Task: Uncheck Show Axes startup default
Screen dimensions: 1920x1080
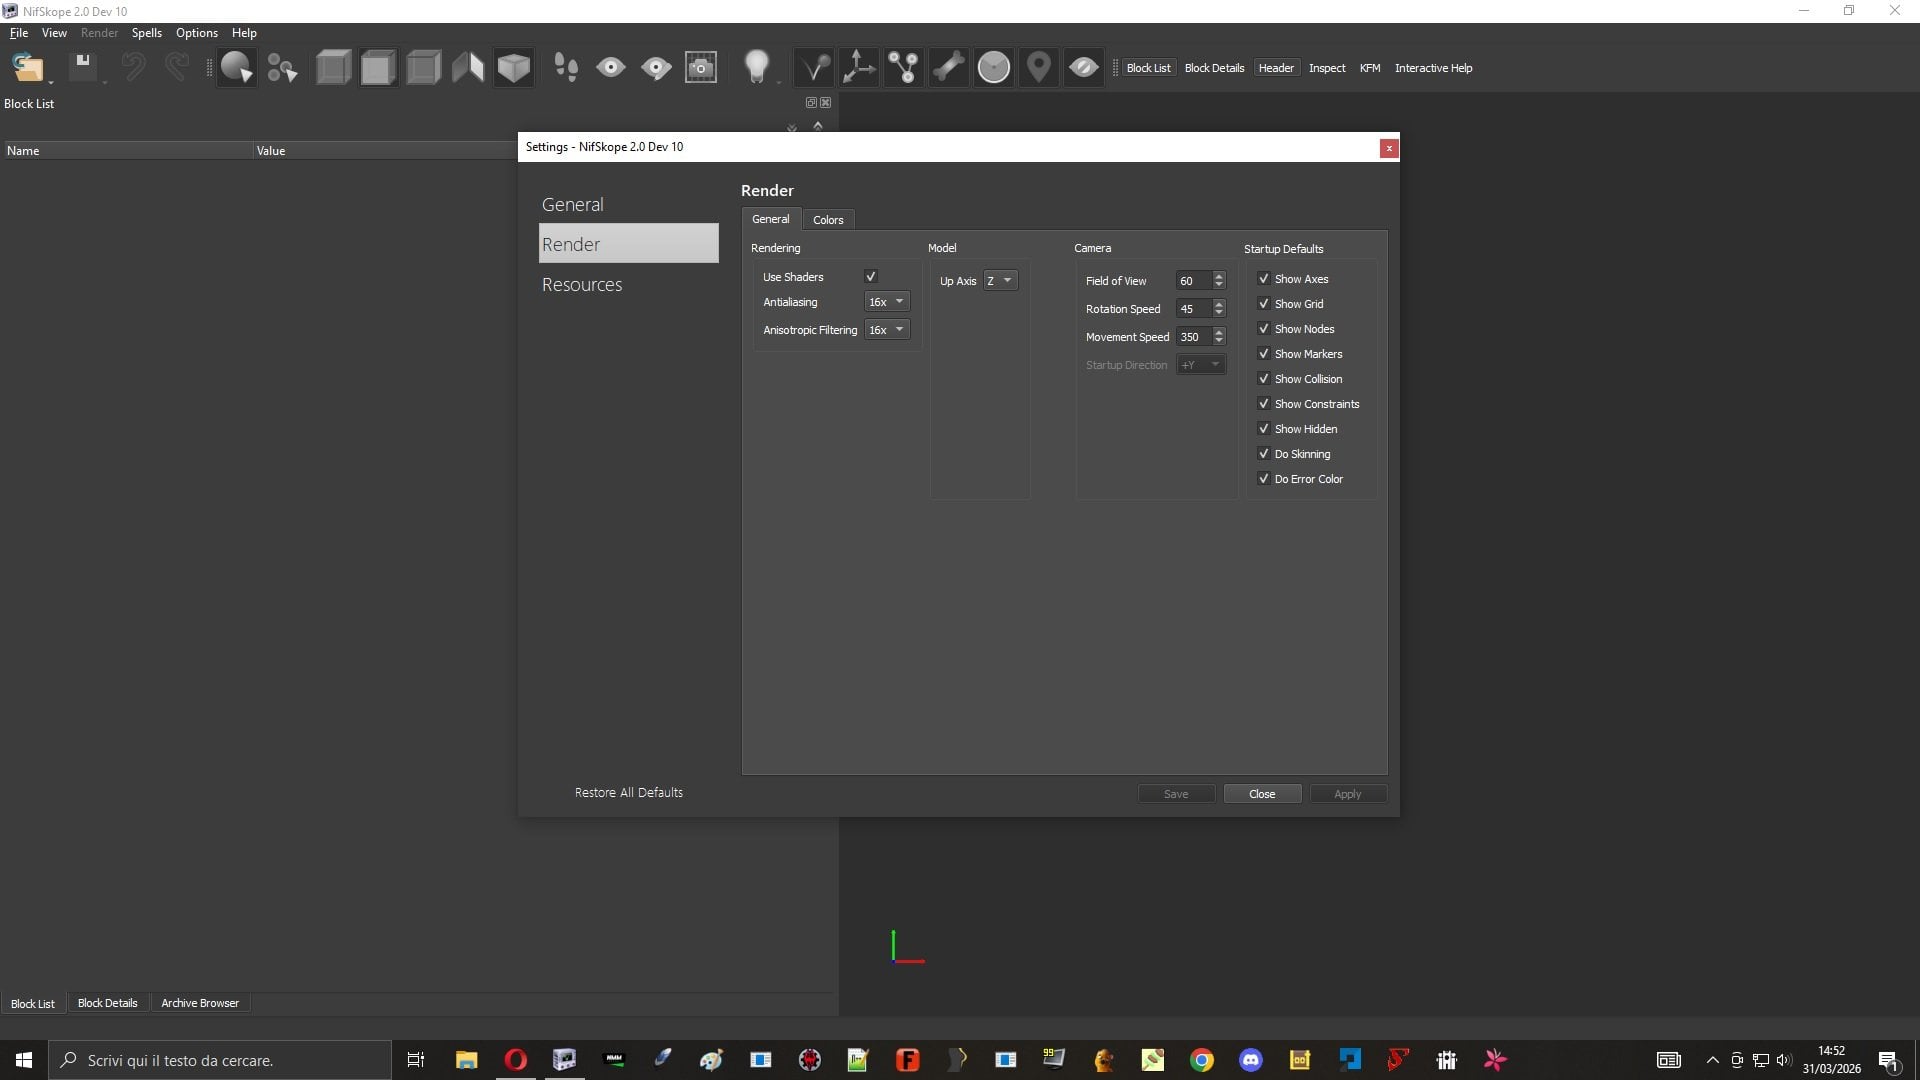Action: (x=1264, y=279)
